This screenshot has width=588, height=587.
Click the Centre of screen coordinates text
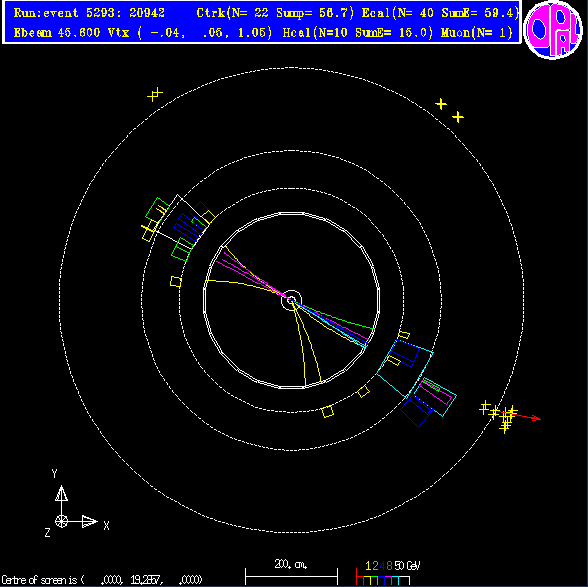pyautogui.click(x=102, y=580)
